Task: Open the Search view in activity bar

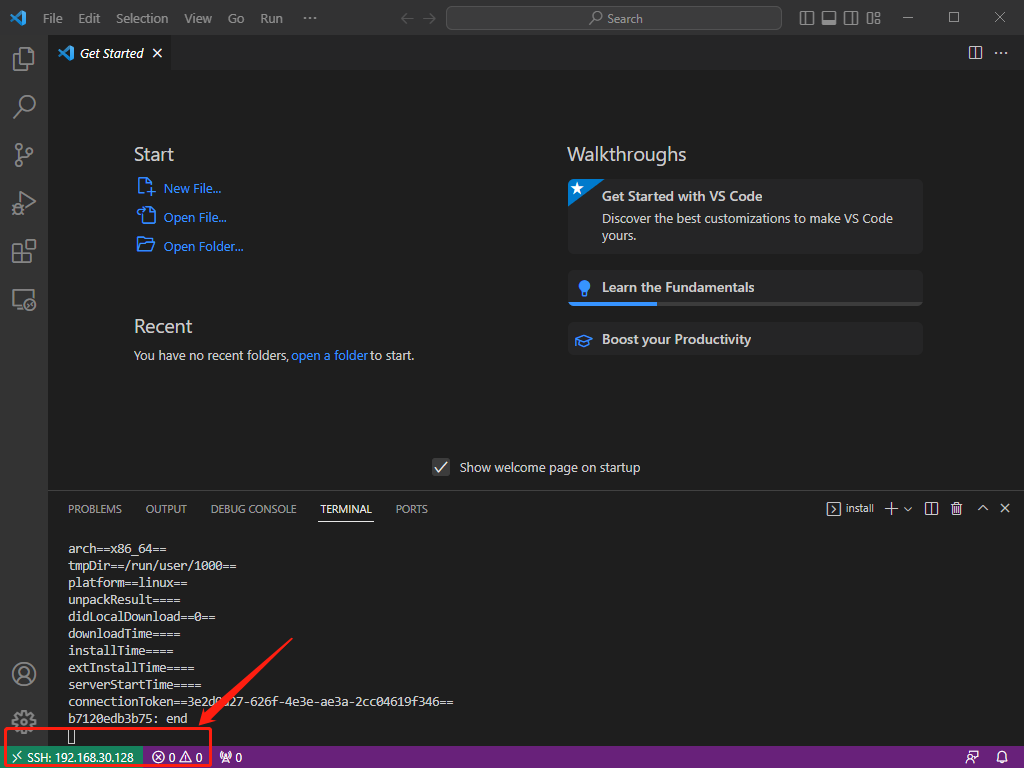Action: [x=24, y=107]
